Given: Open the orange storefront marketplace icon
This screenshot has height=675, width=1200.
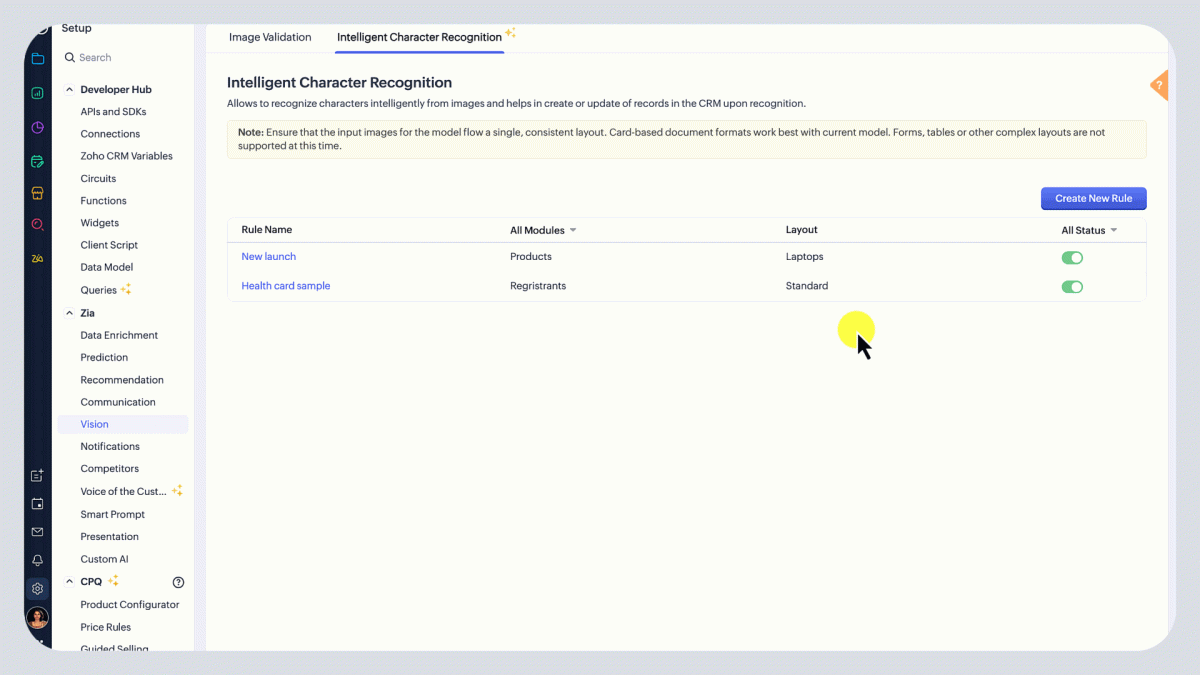Looking at the screenshot, I should pyautogui.click(x=37, y=193).
